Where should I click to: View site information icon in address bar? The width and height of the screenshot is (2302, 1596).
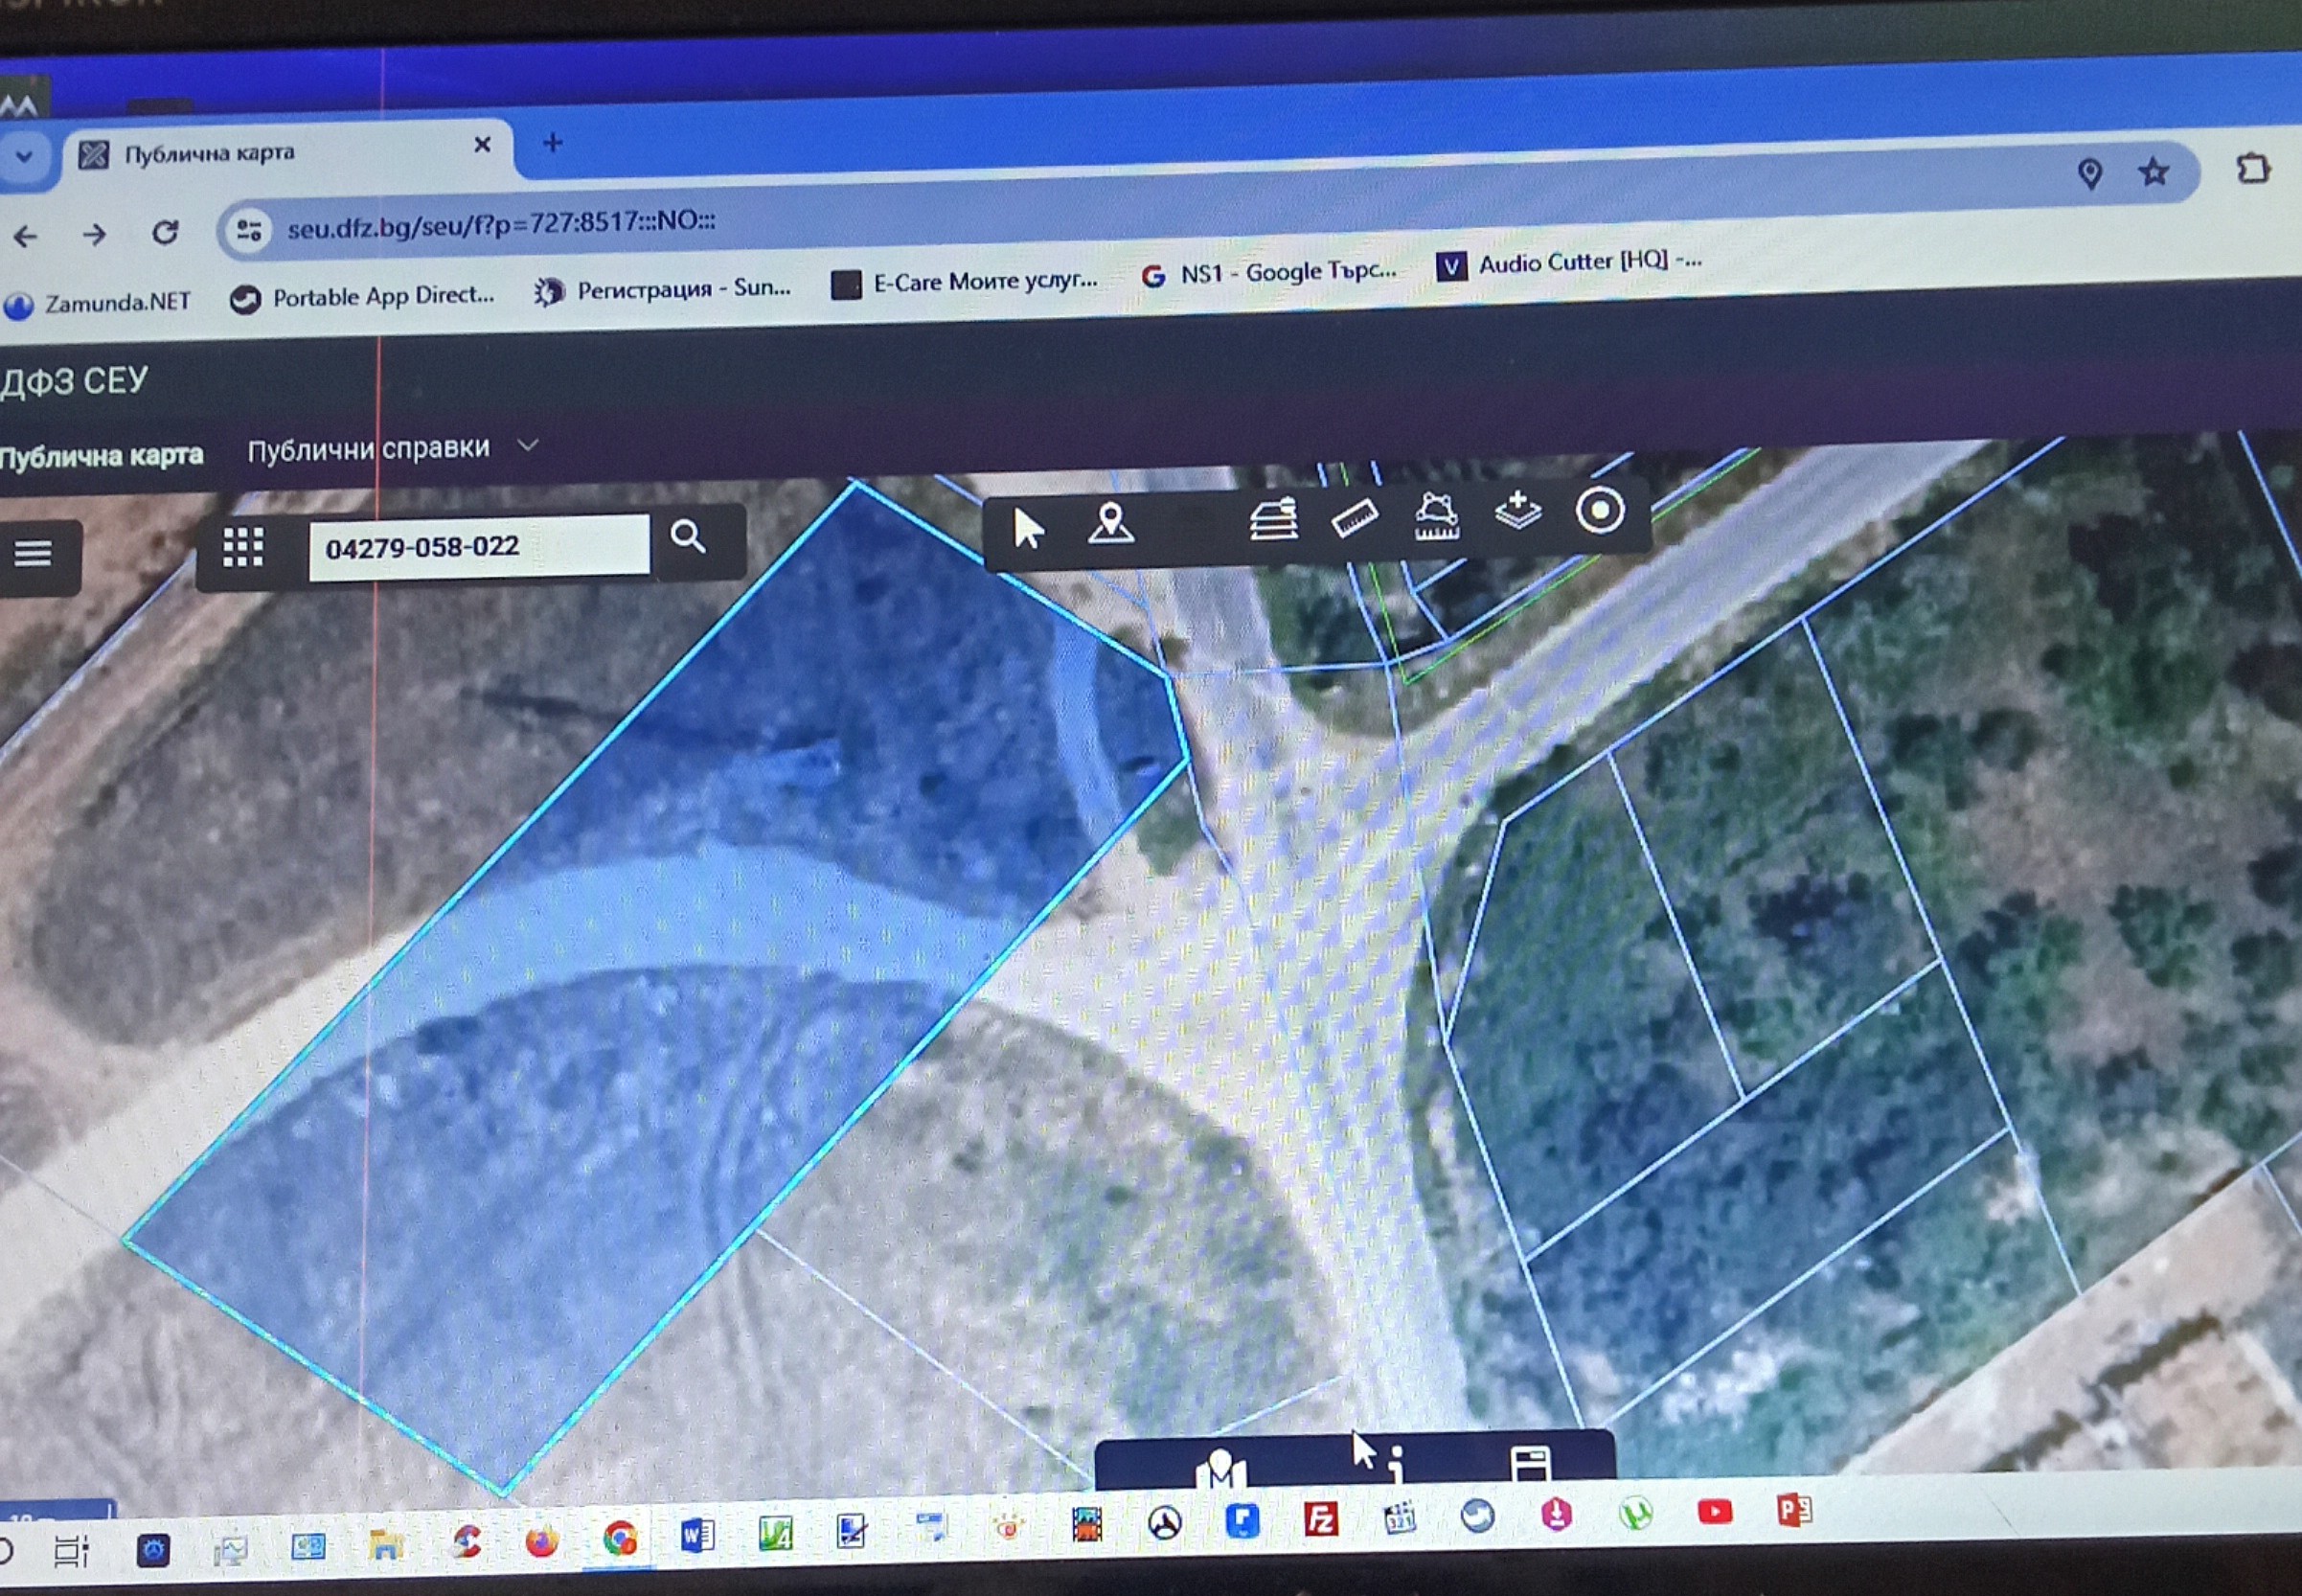pyautogui.click(x=248, y=230)
